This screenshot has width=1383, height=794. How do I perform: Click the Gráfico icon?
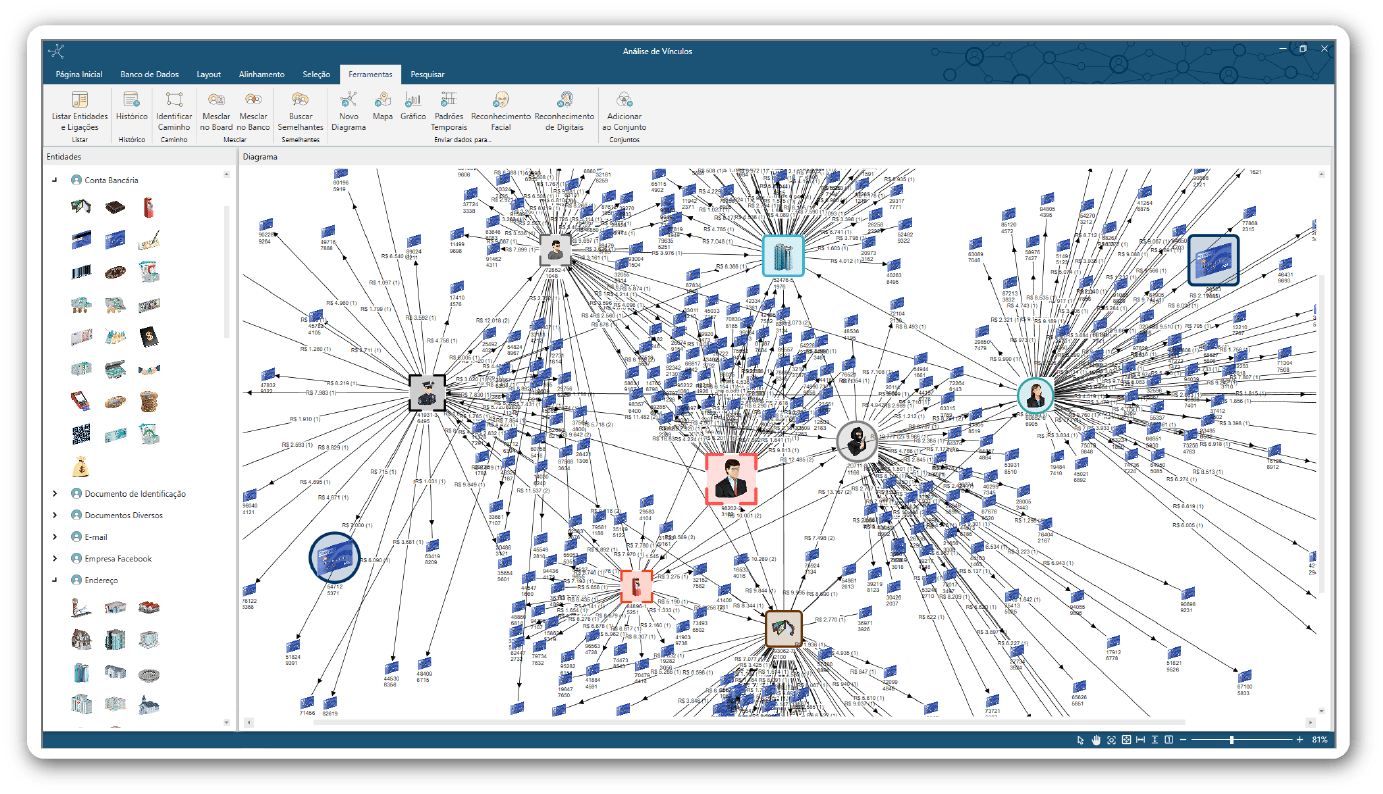tap(412, 112)
